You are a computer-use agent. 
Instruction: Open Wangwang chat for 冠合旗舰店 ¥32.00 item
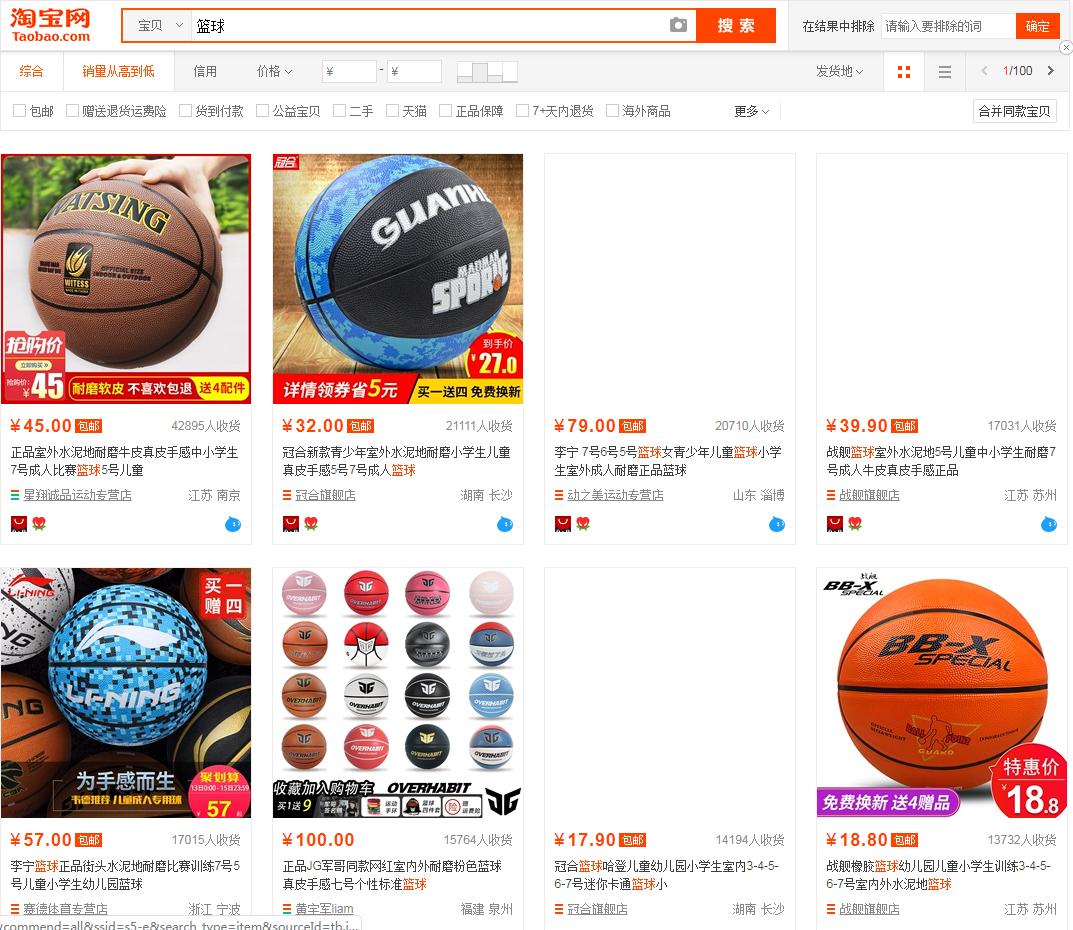click(504, 524)
